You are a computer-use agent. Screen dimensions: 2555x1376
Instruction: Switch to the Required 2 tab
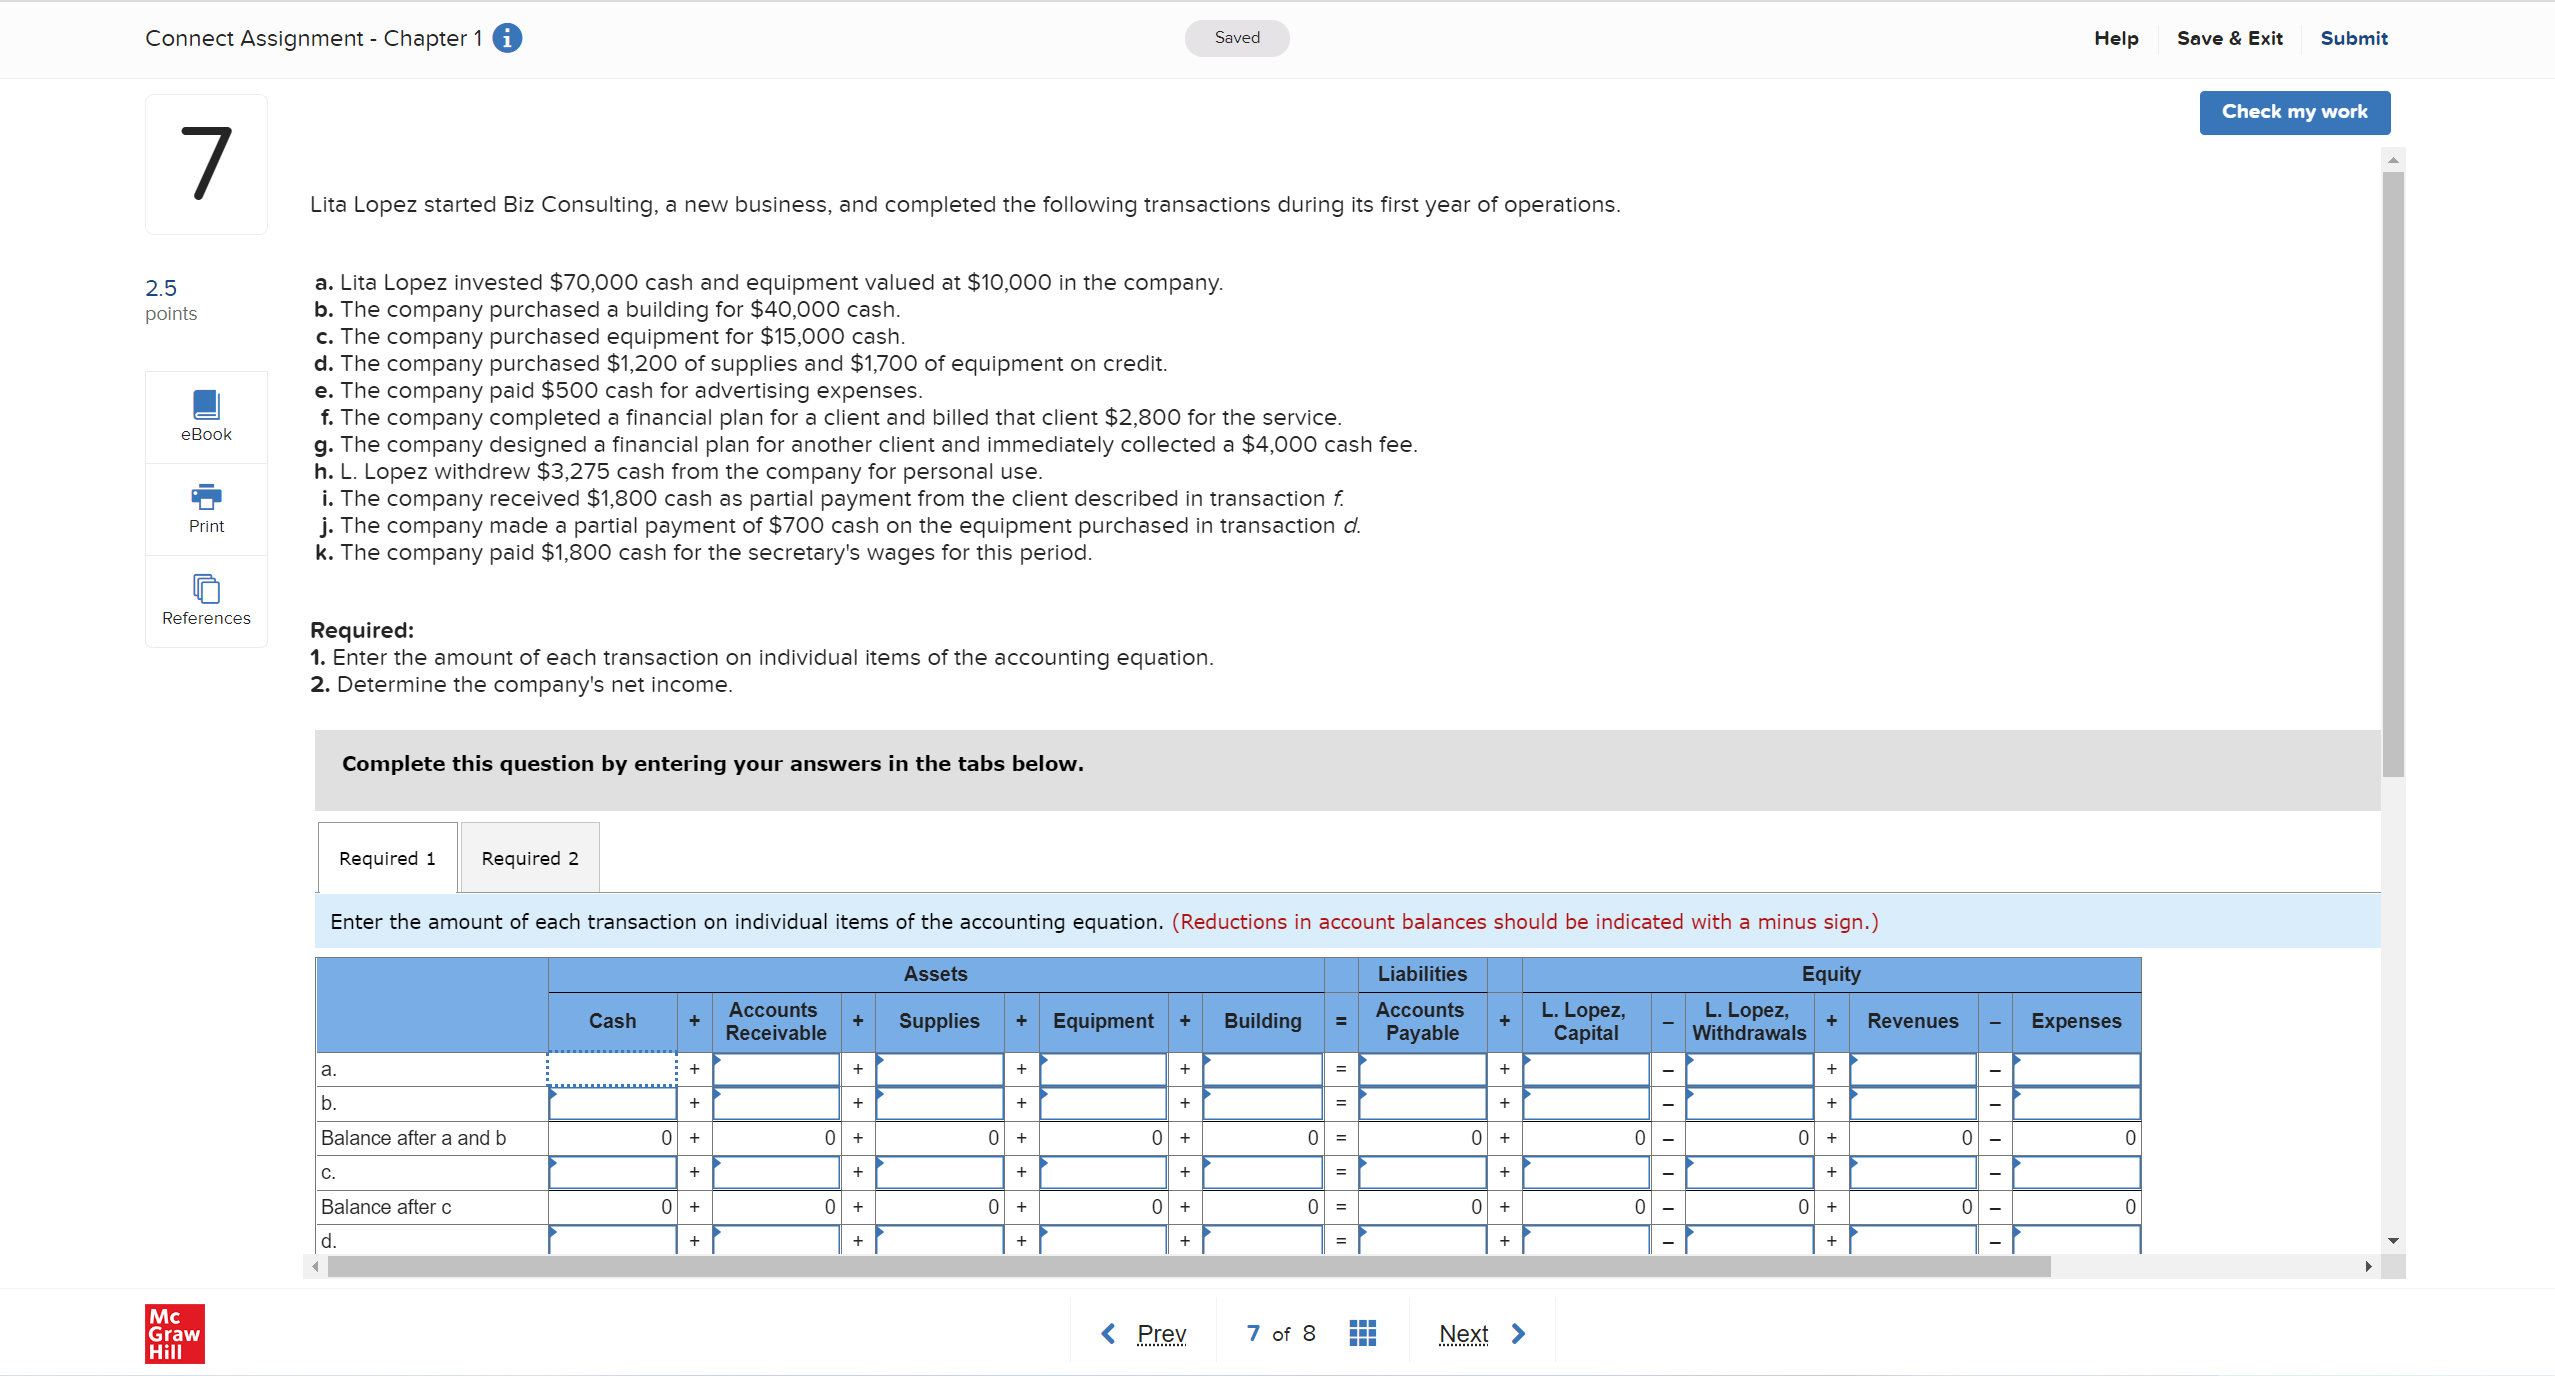click(x=528, y=857)
